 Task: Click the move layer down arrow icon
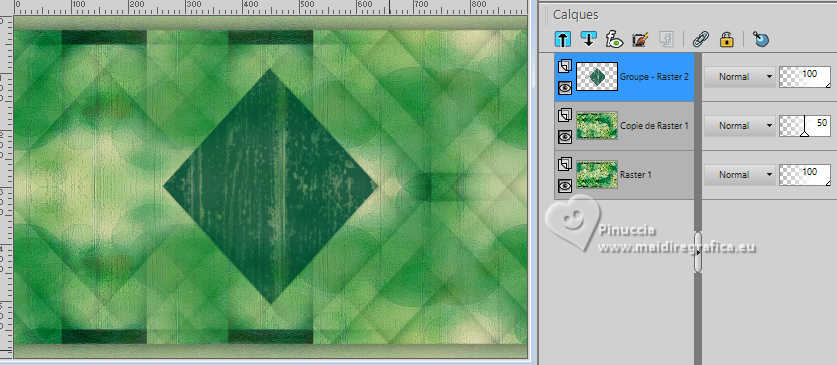[588, 39]
